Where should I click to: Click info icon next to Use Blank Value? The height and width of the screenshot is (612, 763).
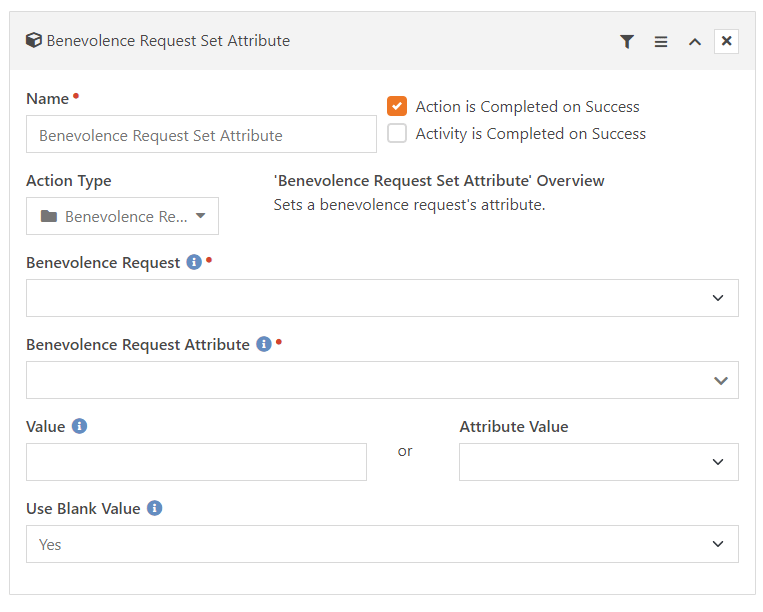pyautogui.click(x=155, y=508)
